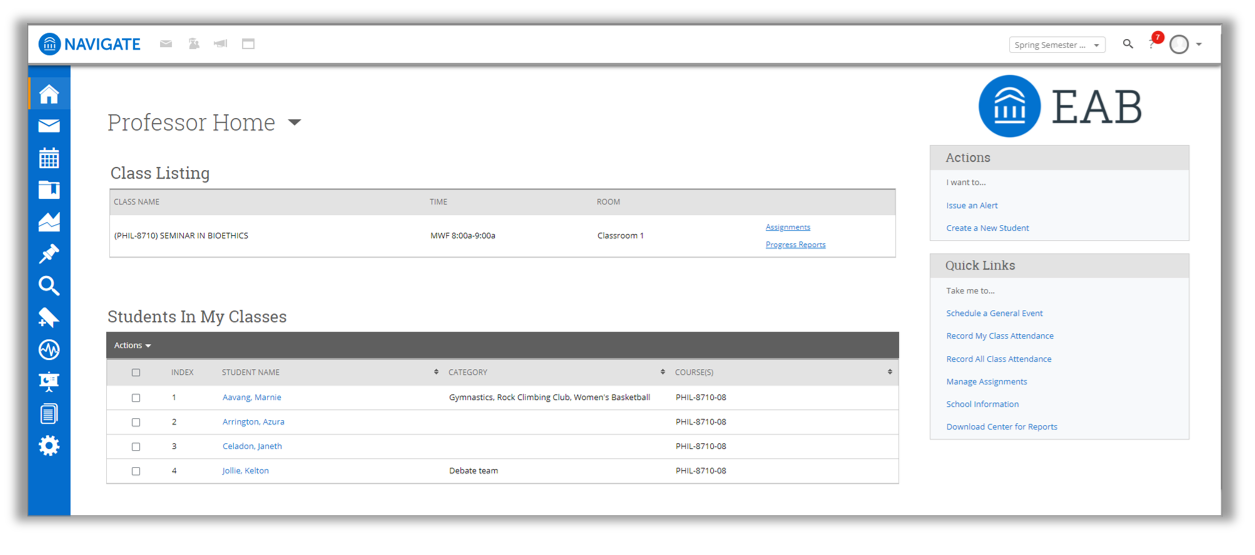Open the Calendar icon in sidebar
Viewport: 1255px width, 555px height.
point(49,158)
